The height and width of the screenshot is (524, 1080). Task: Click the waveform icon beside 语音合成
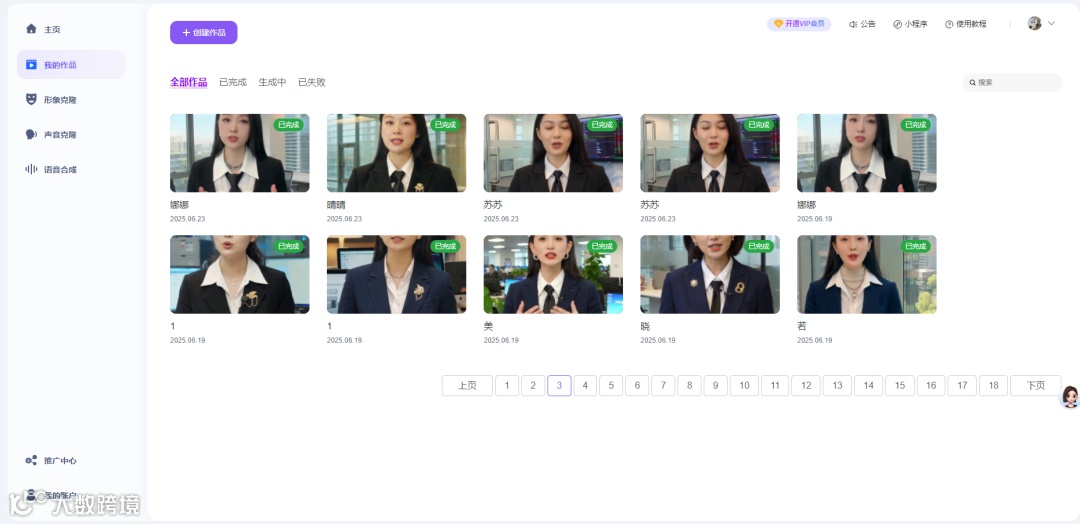click(x=31, y=169)
